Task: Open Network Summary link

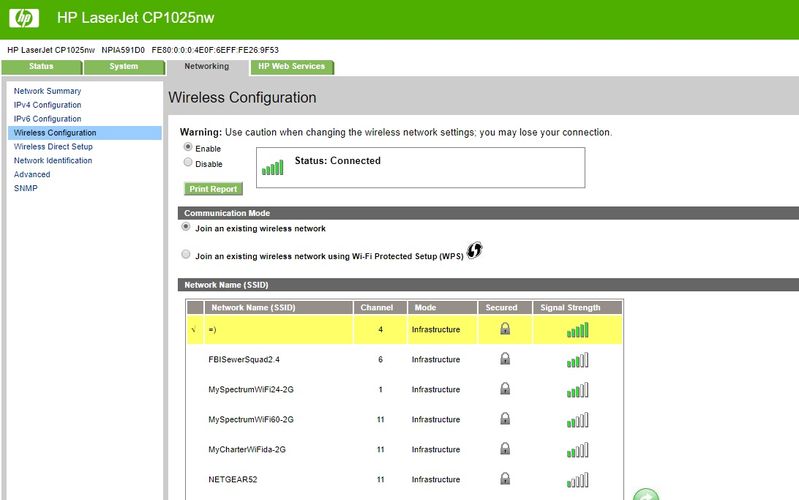Action: click(47, 91)
